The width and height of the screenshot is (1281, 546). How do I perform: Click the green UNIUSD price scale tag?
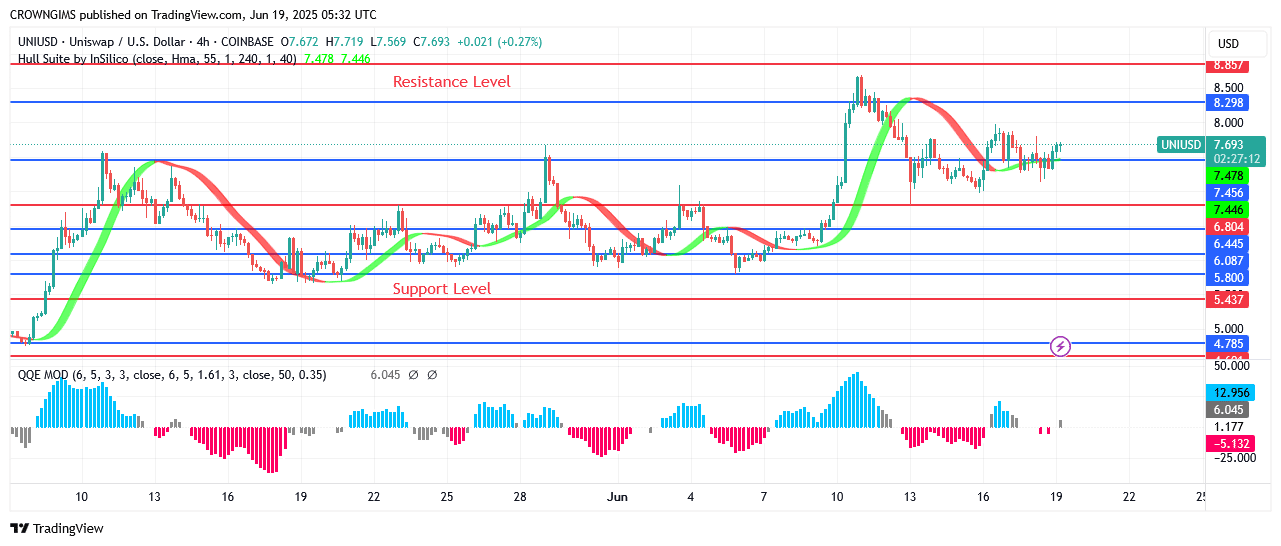coord(1180,145)
